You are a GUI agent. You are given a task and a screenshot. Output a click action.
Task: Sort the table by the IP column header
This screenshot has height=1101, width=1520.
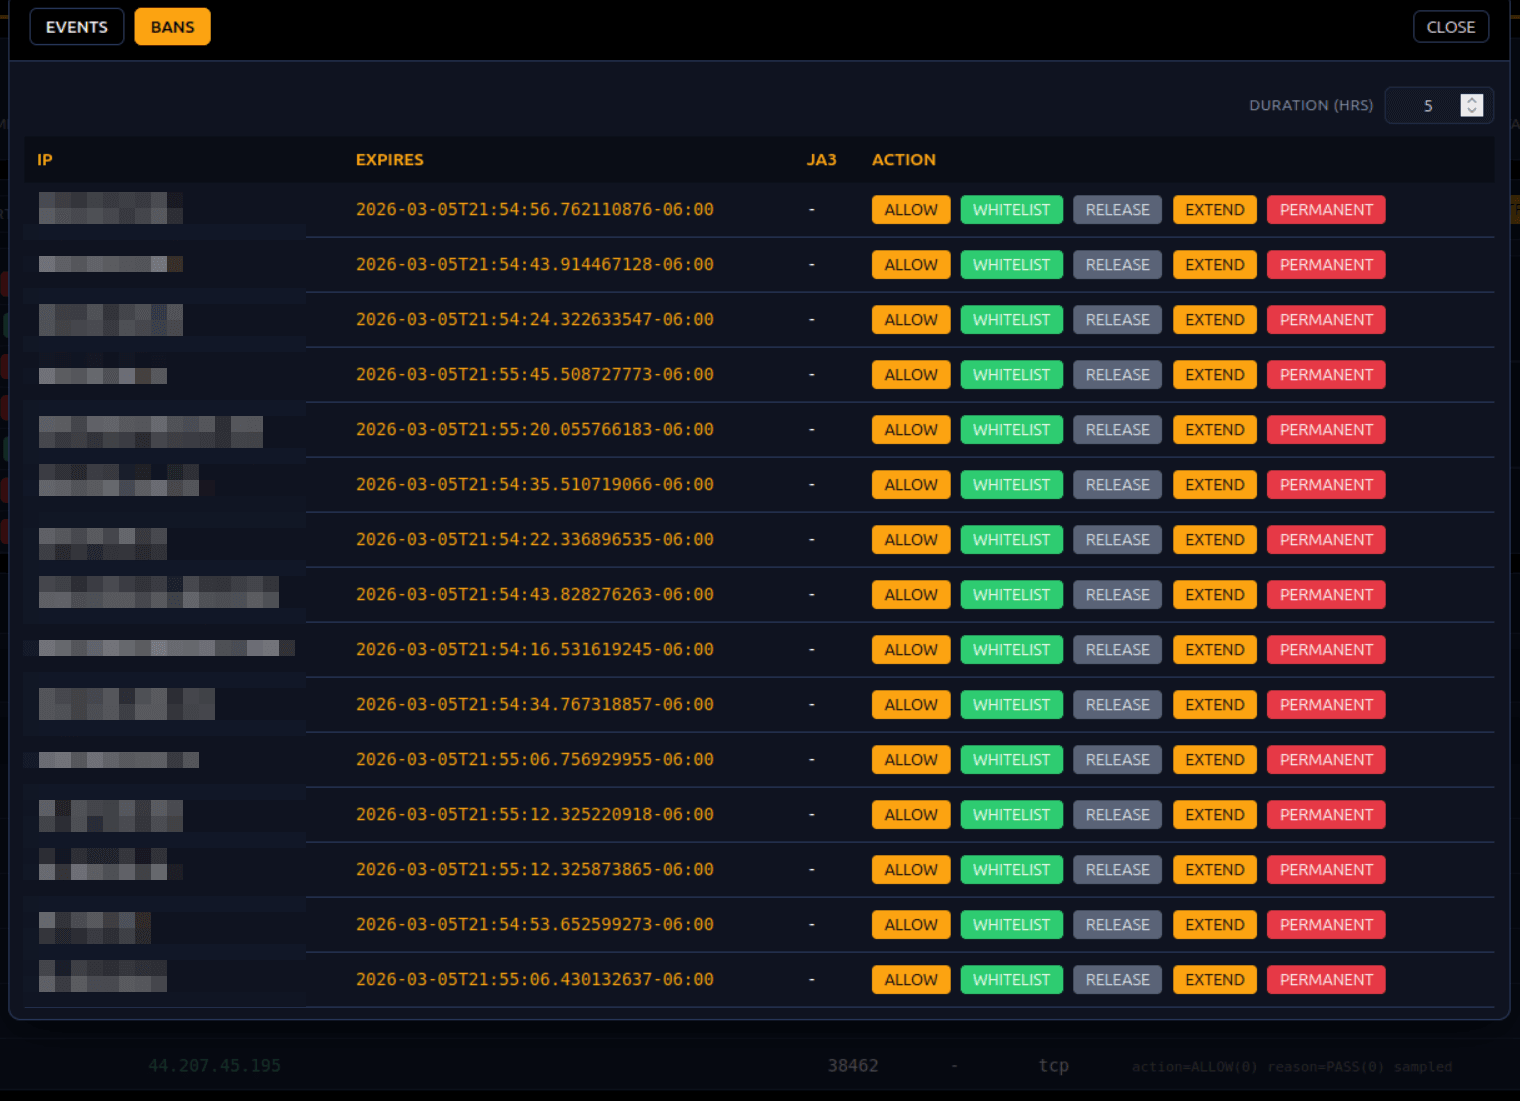[x=44, y=159]
